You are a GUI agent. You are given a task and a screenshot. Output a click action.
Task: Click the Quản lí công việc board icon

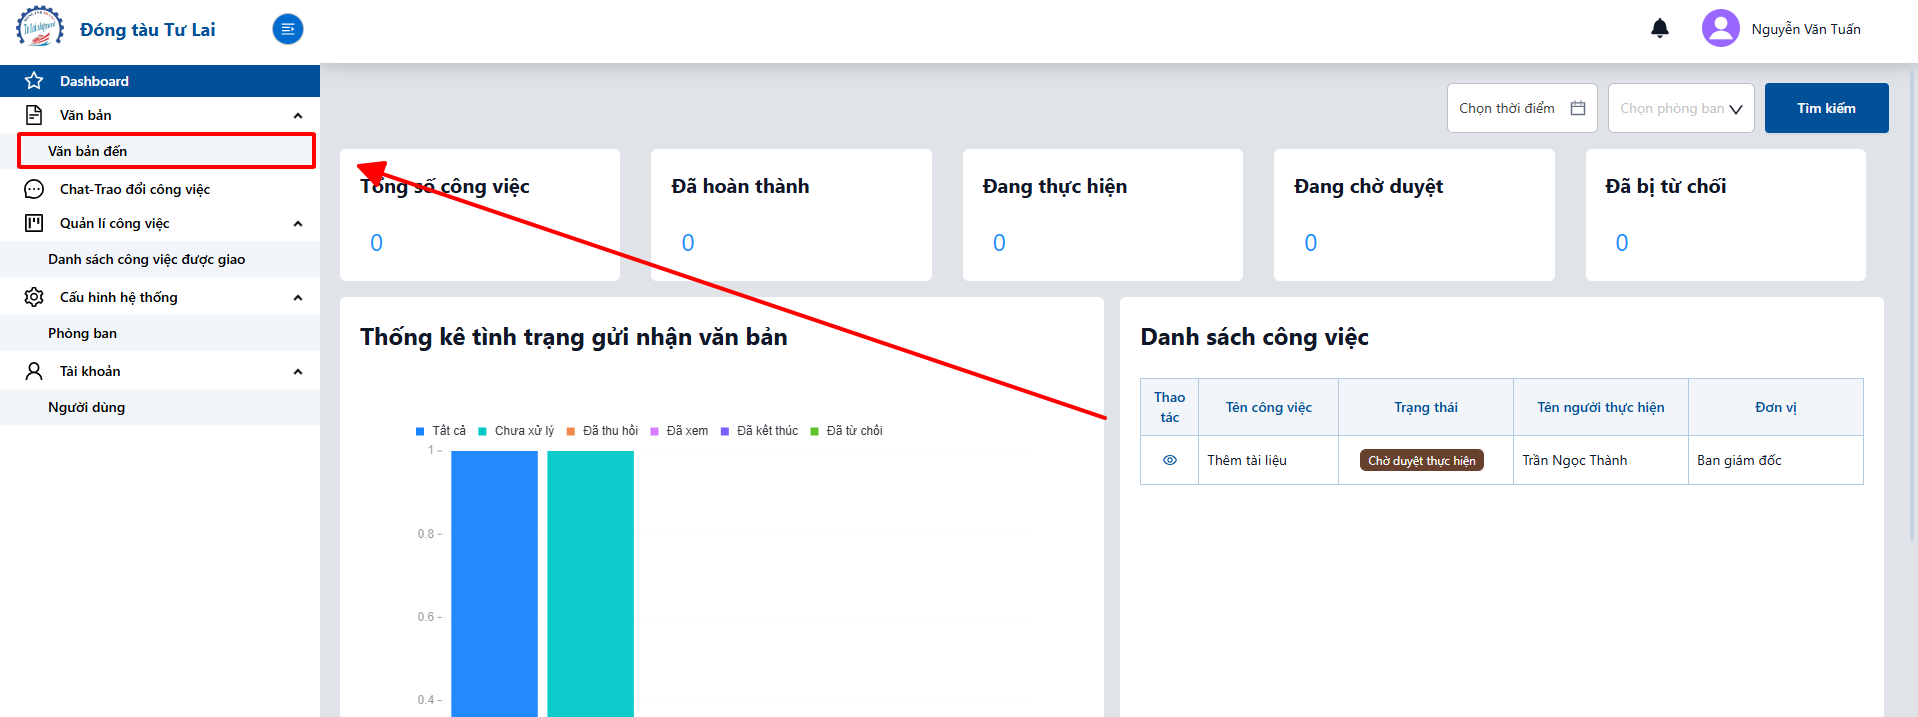tap(34, 223)
